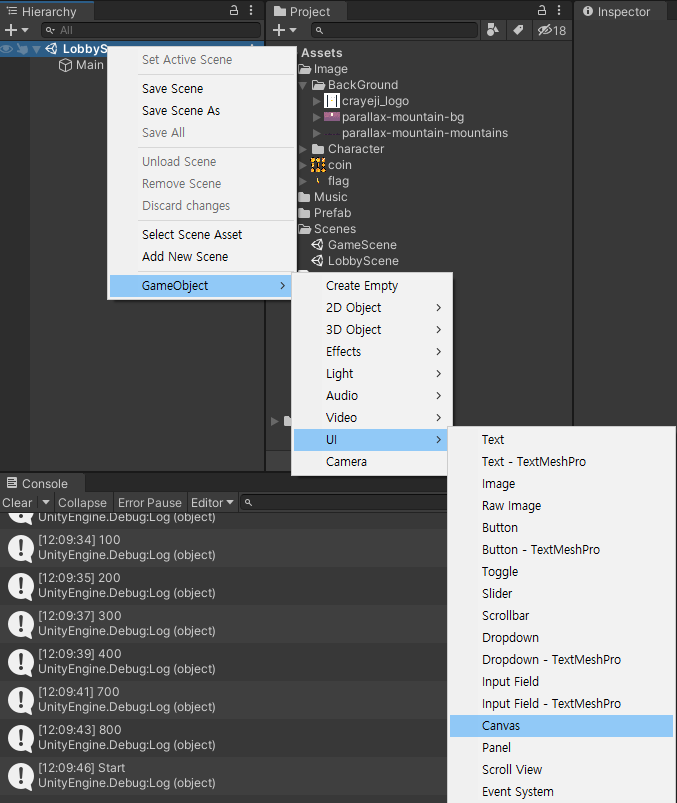The height and width of the screenshot is (803, 677).
Task: Choose Event System from UI submenu
Action: tap(561, 792)
